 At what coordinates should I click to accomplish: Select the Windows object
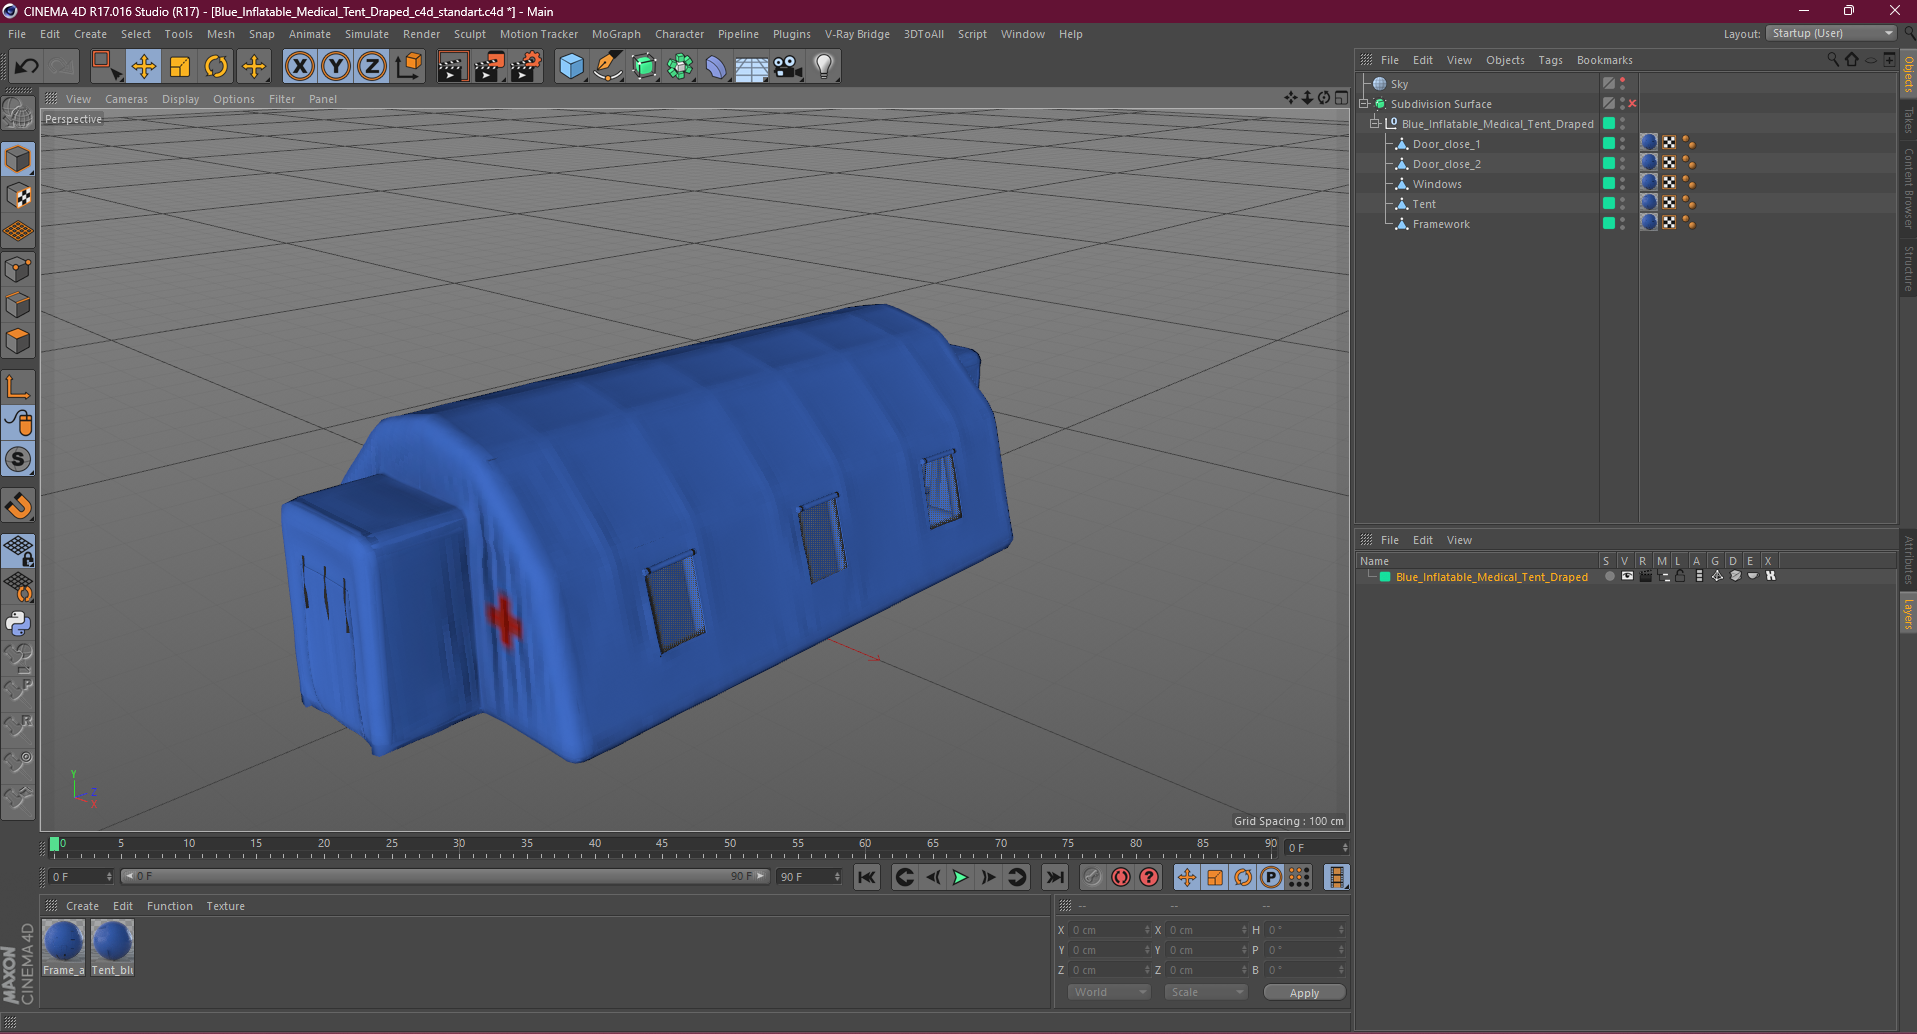(1437, 184)
